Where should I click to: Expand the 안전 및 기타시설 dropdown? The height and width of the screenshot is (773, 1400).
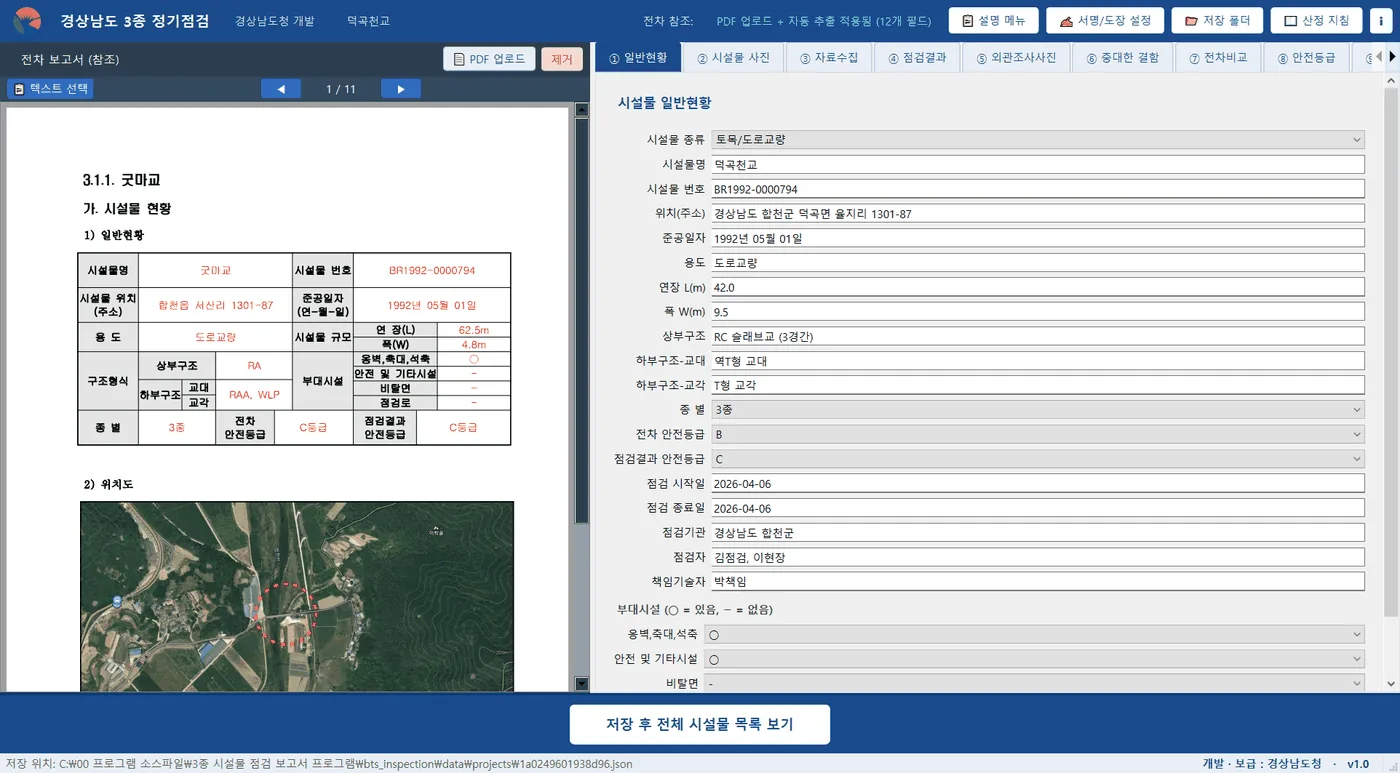(x=1034, y=660)
